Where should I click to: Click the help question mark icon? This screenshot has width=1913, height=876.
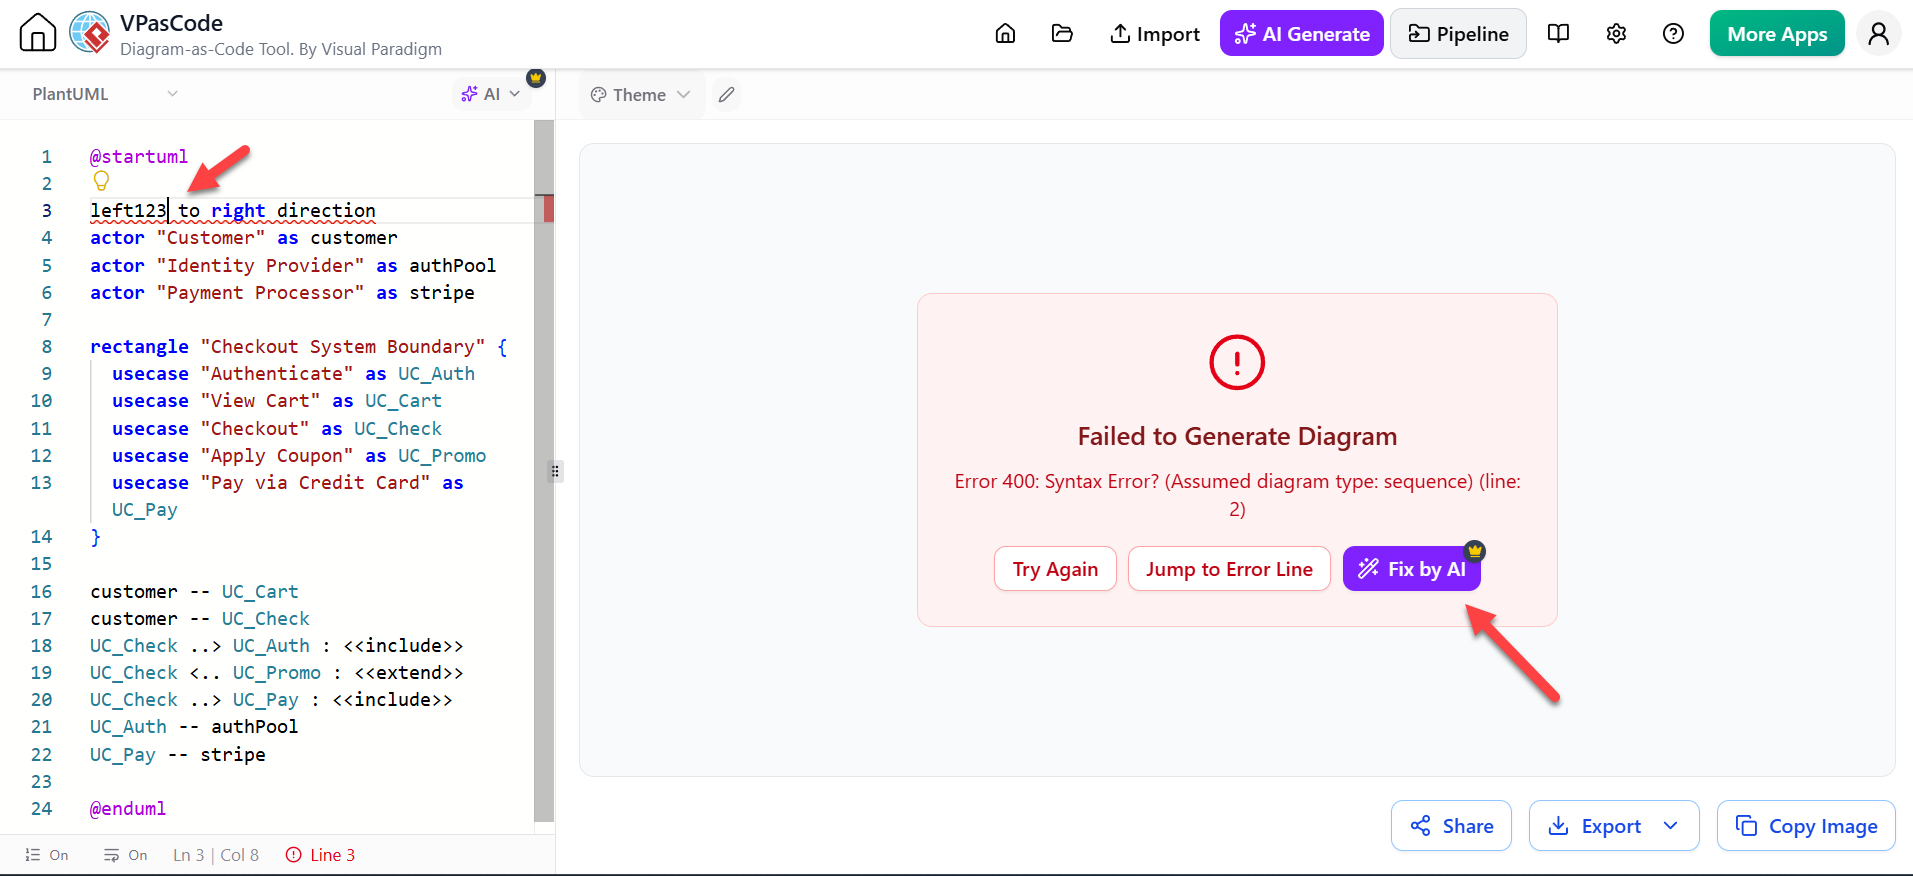1673,34
